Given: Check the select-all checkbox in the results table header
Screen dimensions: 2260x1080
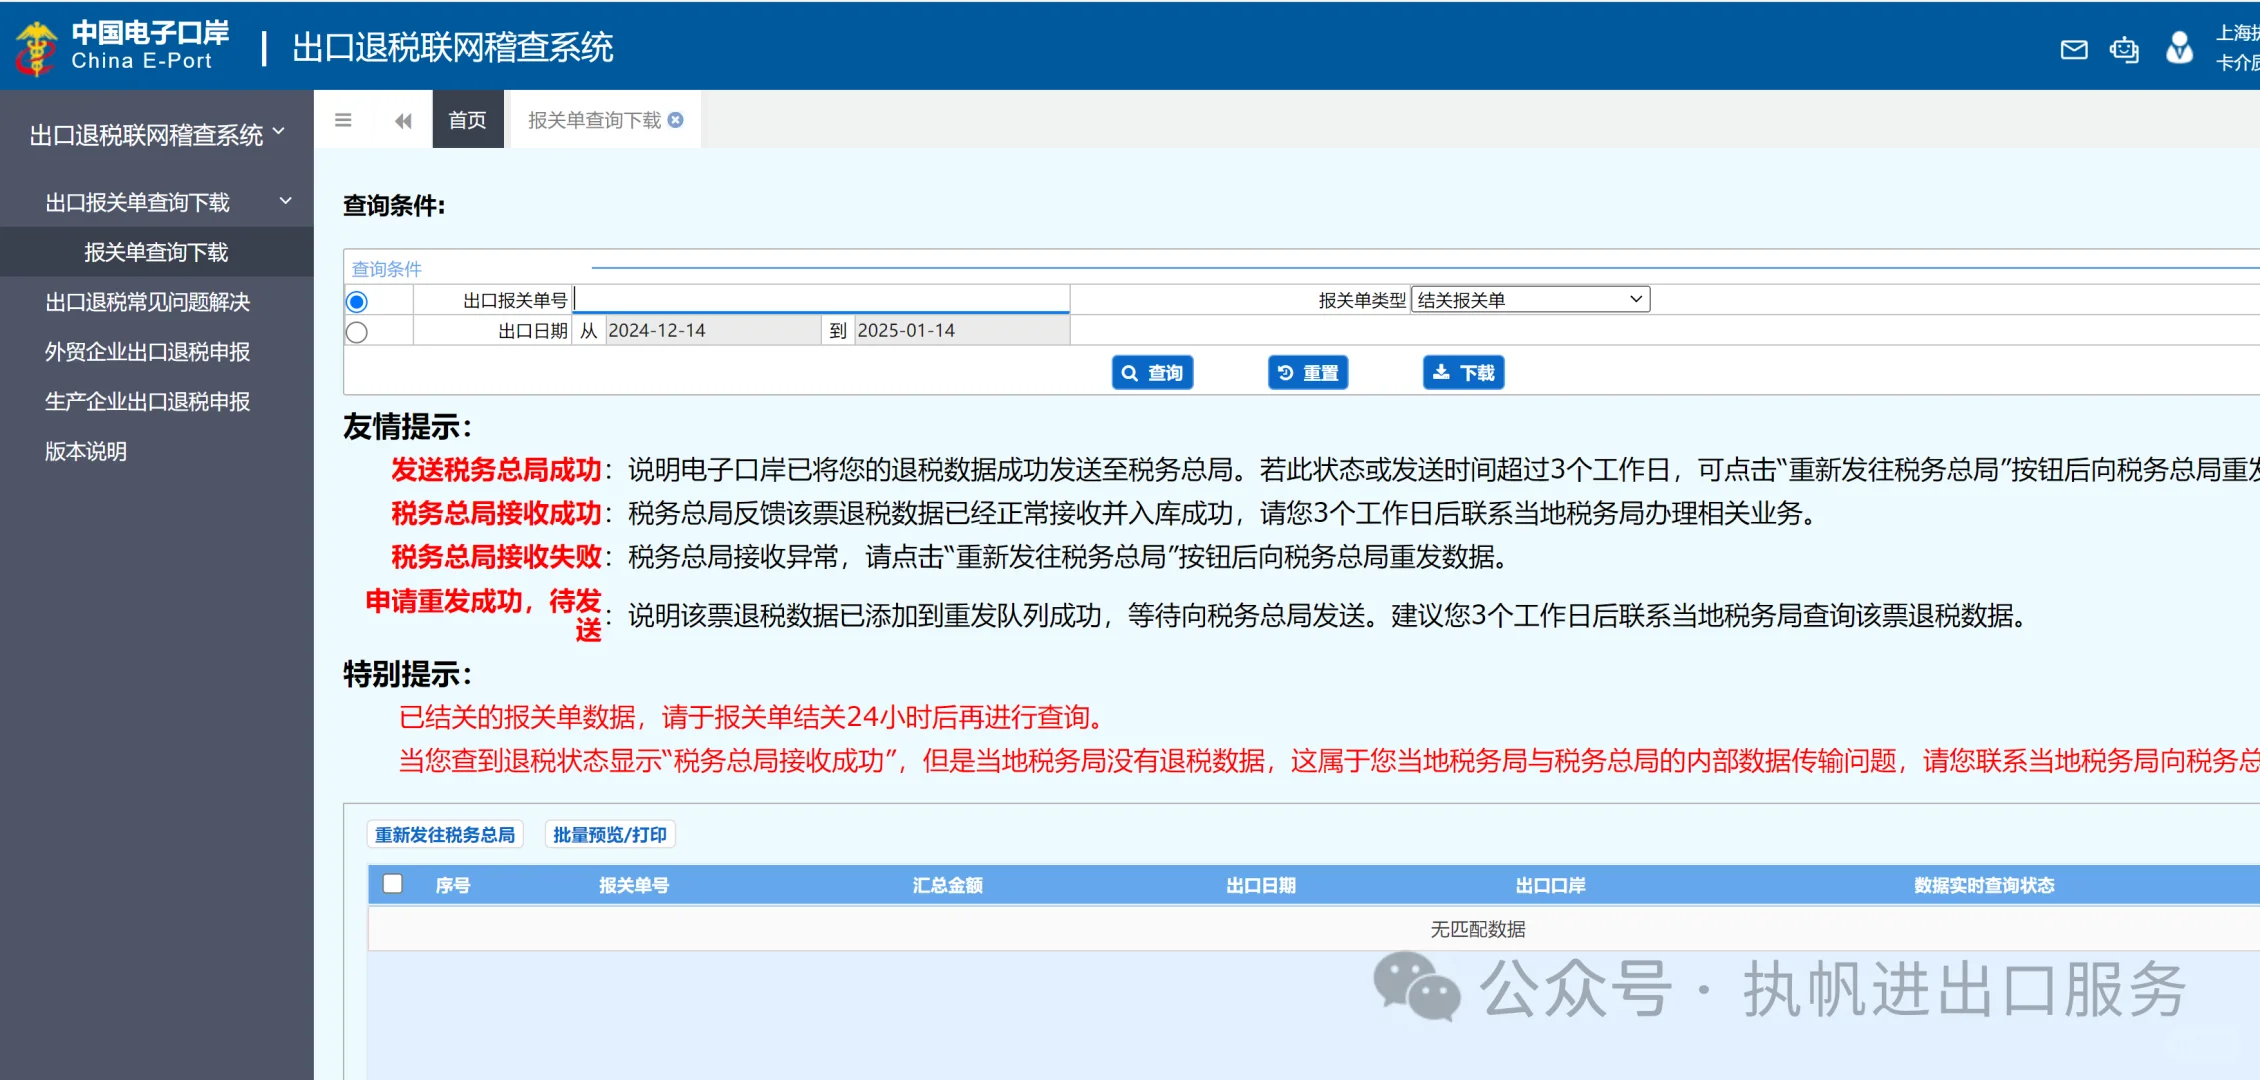Looking at the screenshot, I should [x=393, y=884].
